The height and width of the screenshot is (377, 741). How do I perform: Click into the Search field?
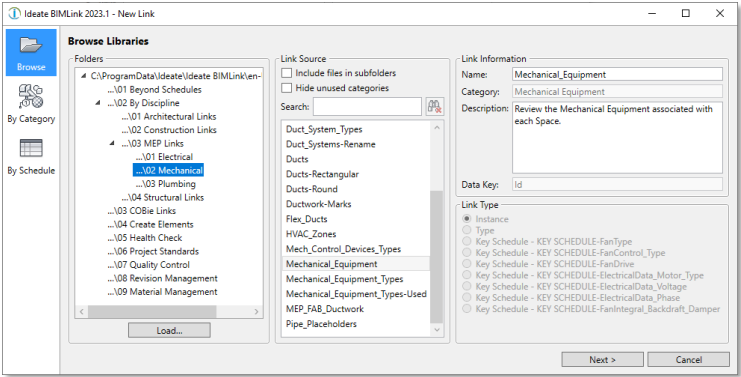pyautogui.click(x=367, y=107)
